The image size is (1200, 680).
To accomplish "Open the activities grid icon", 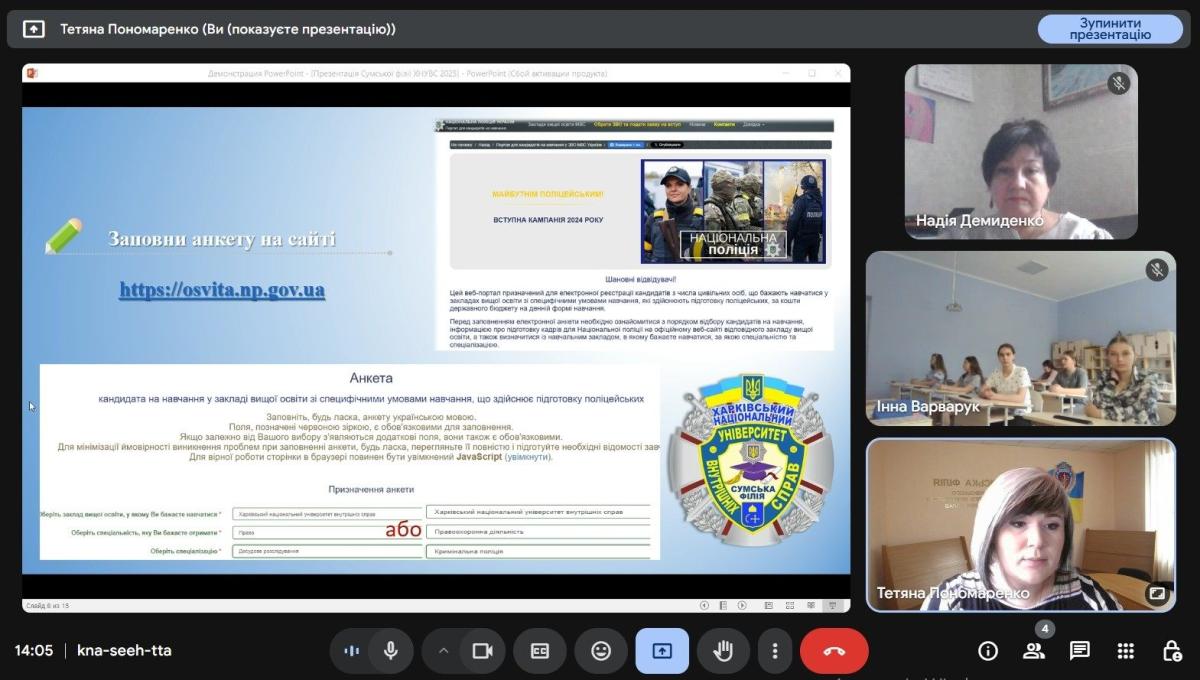I will point(1126,651).
